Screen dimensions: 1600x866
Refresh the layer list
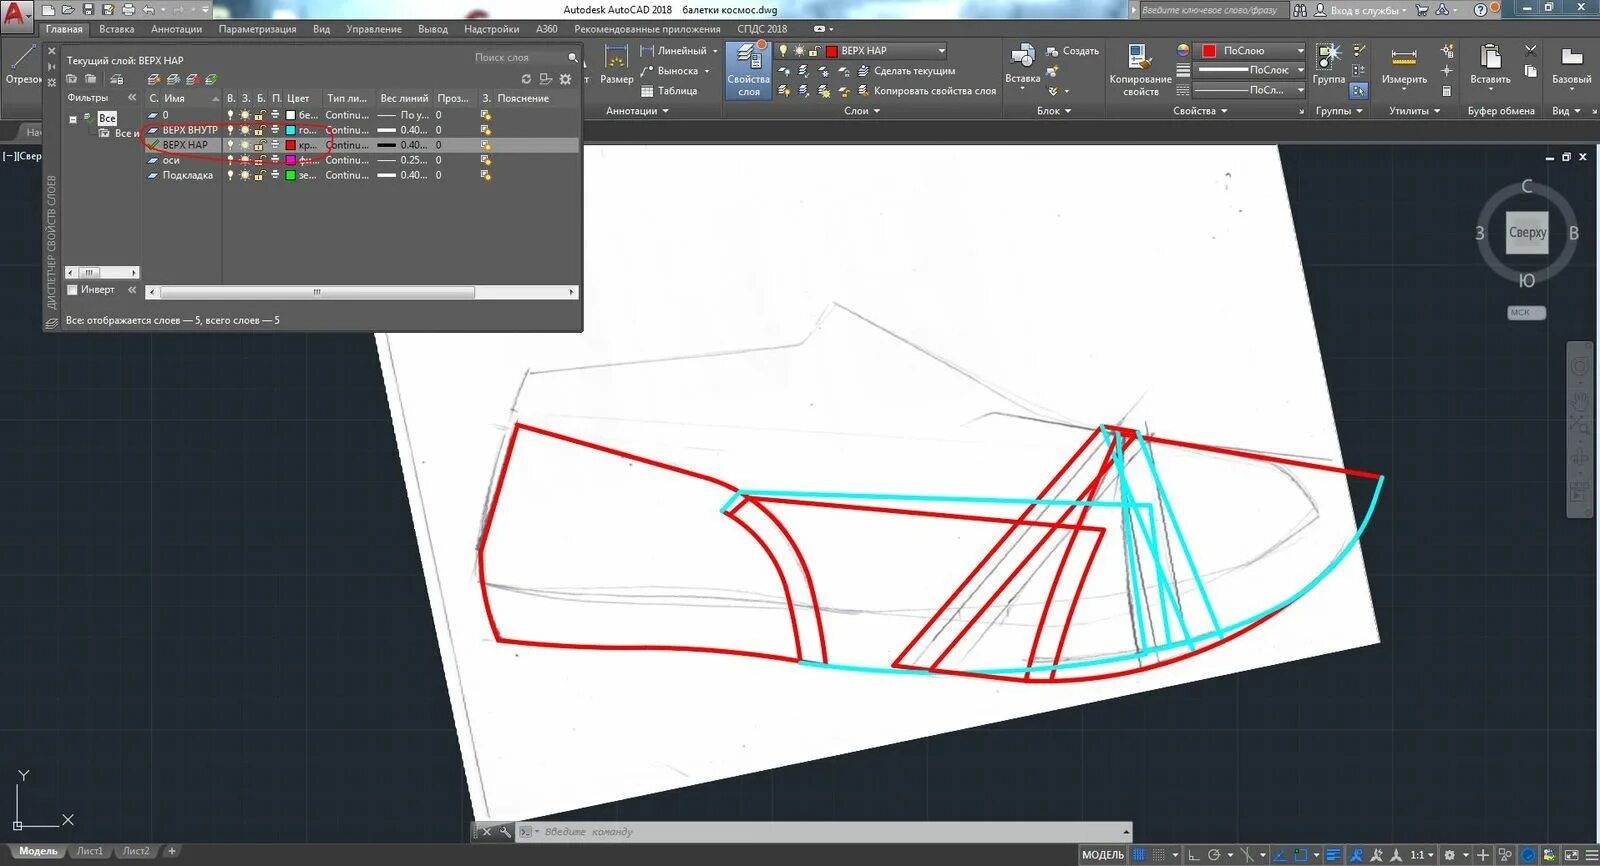(526, 79)
